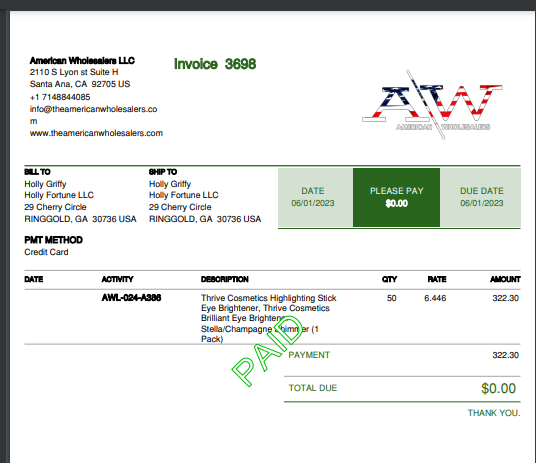Click rate value 6.446

(435, 298)
